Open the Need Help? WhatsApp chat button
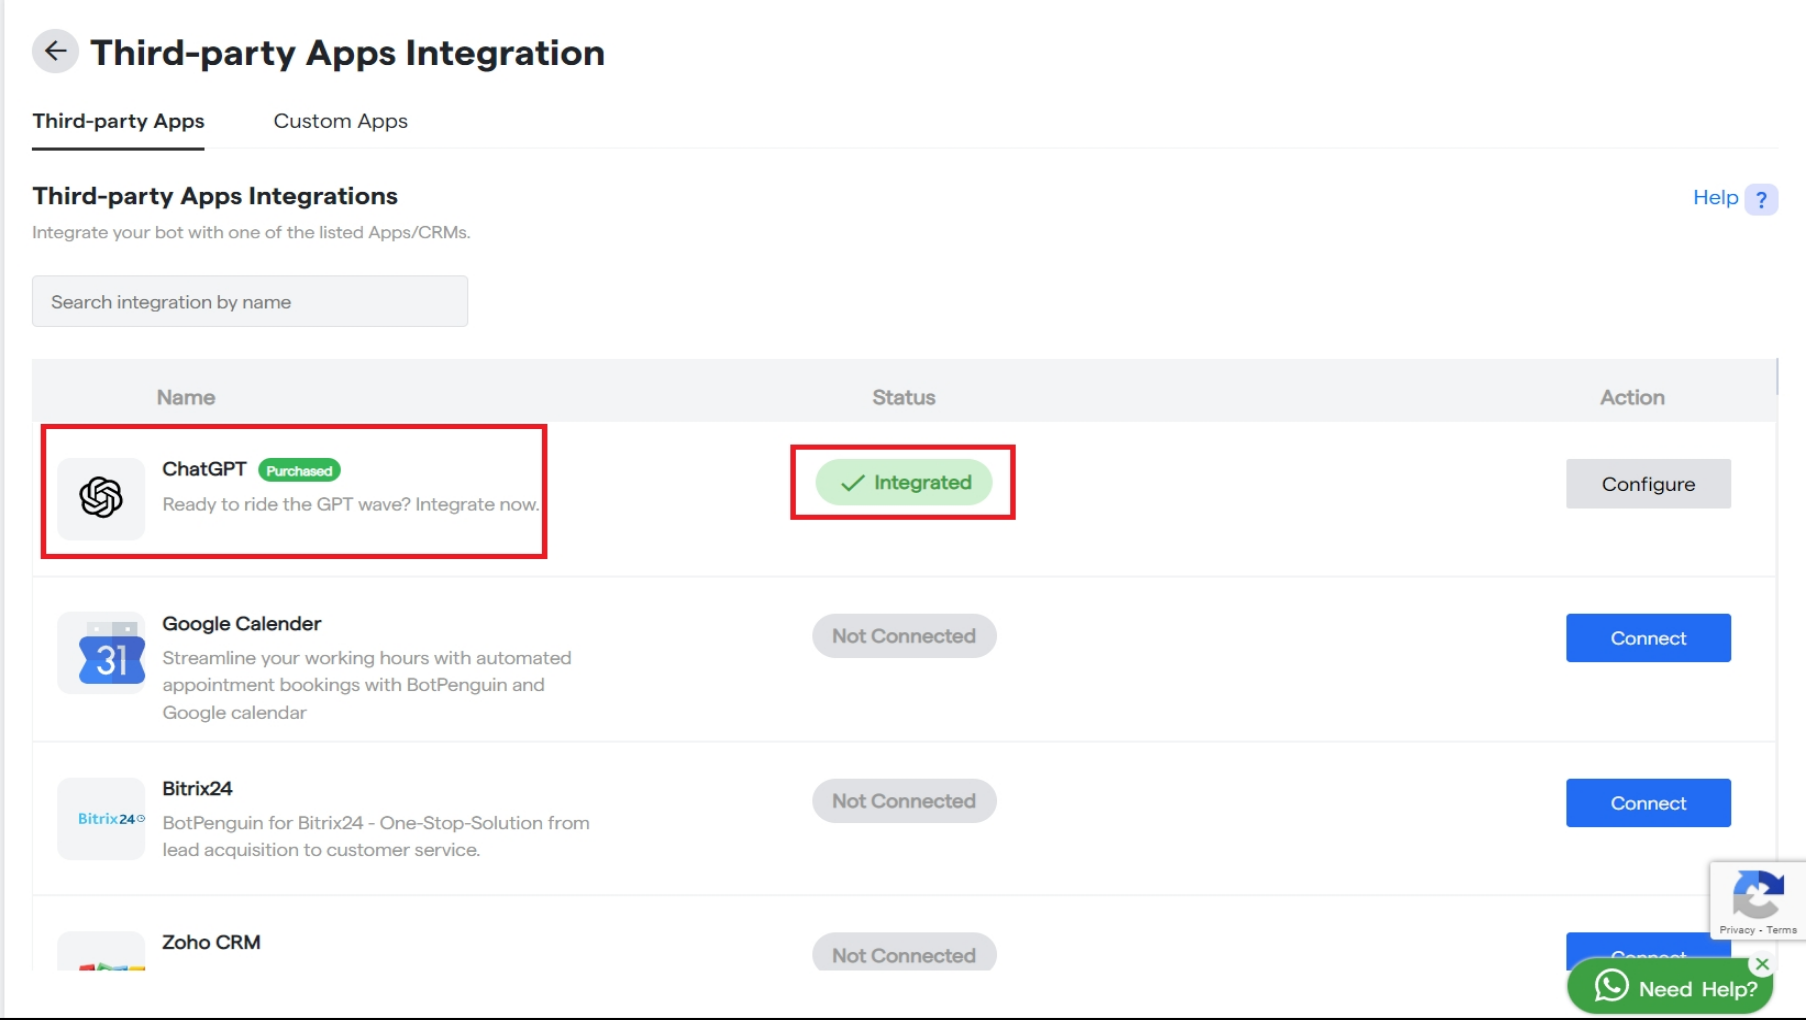 [x=1670, y=988]
